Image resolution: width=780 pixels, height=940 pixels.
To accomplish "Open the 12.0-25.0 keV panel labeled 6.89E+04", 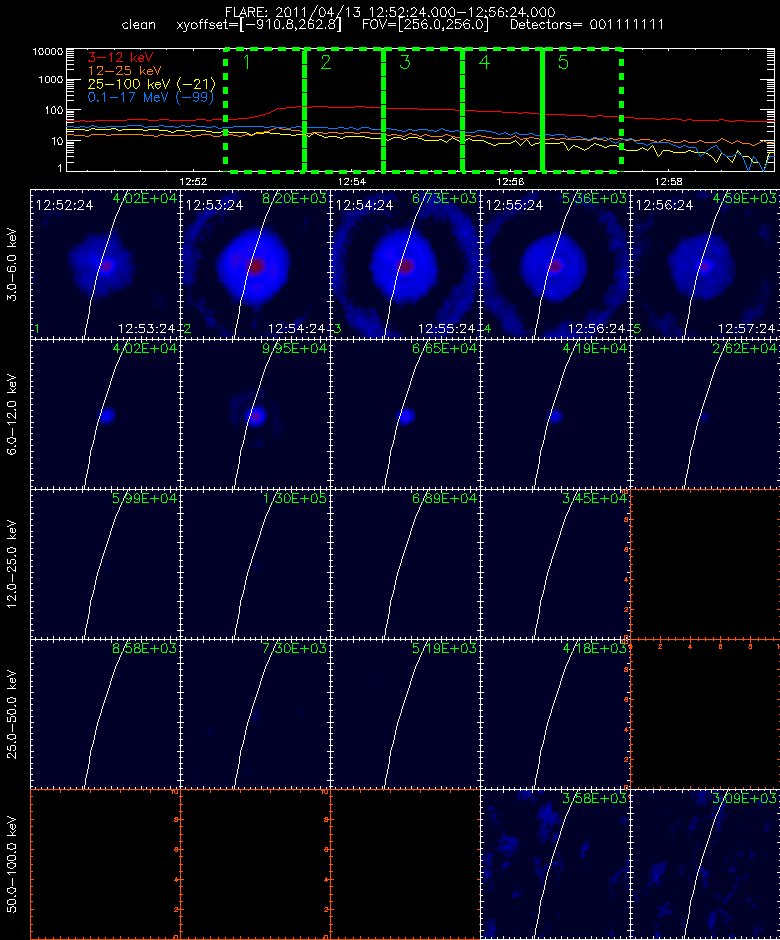I will point(405,564).
